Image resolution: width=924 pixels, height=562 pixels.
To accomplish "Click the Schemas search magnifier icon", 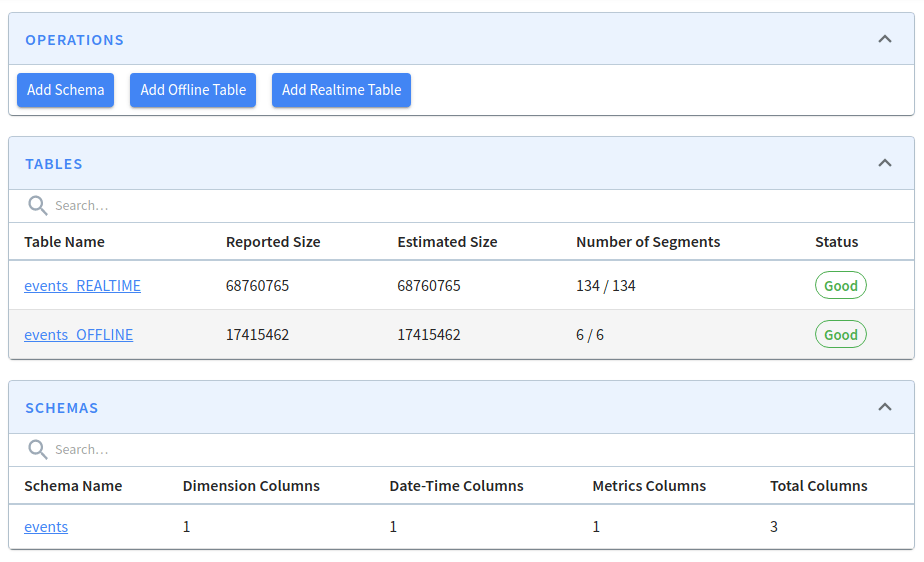I will [38, 449].
